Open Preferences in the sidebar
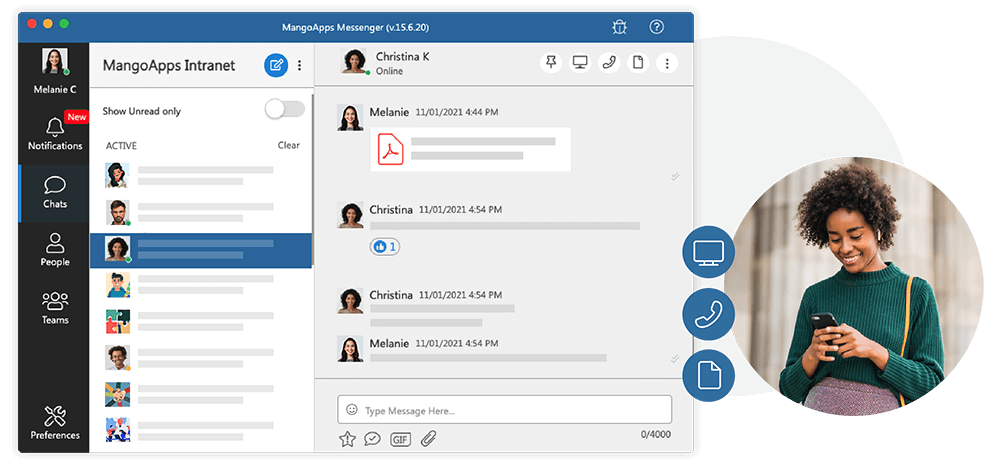1000x465 pixels. click(55, 424)
